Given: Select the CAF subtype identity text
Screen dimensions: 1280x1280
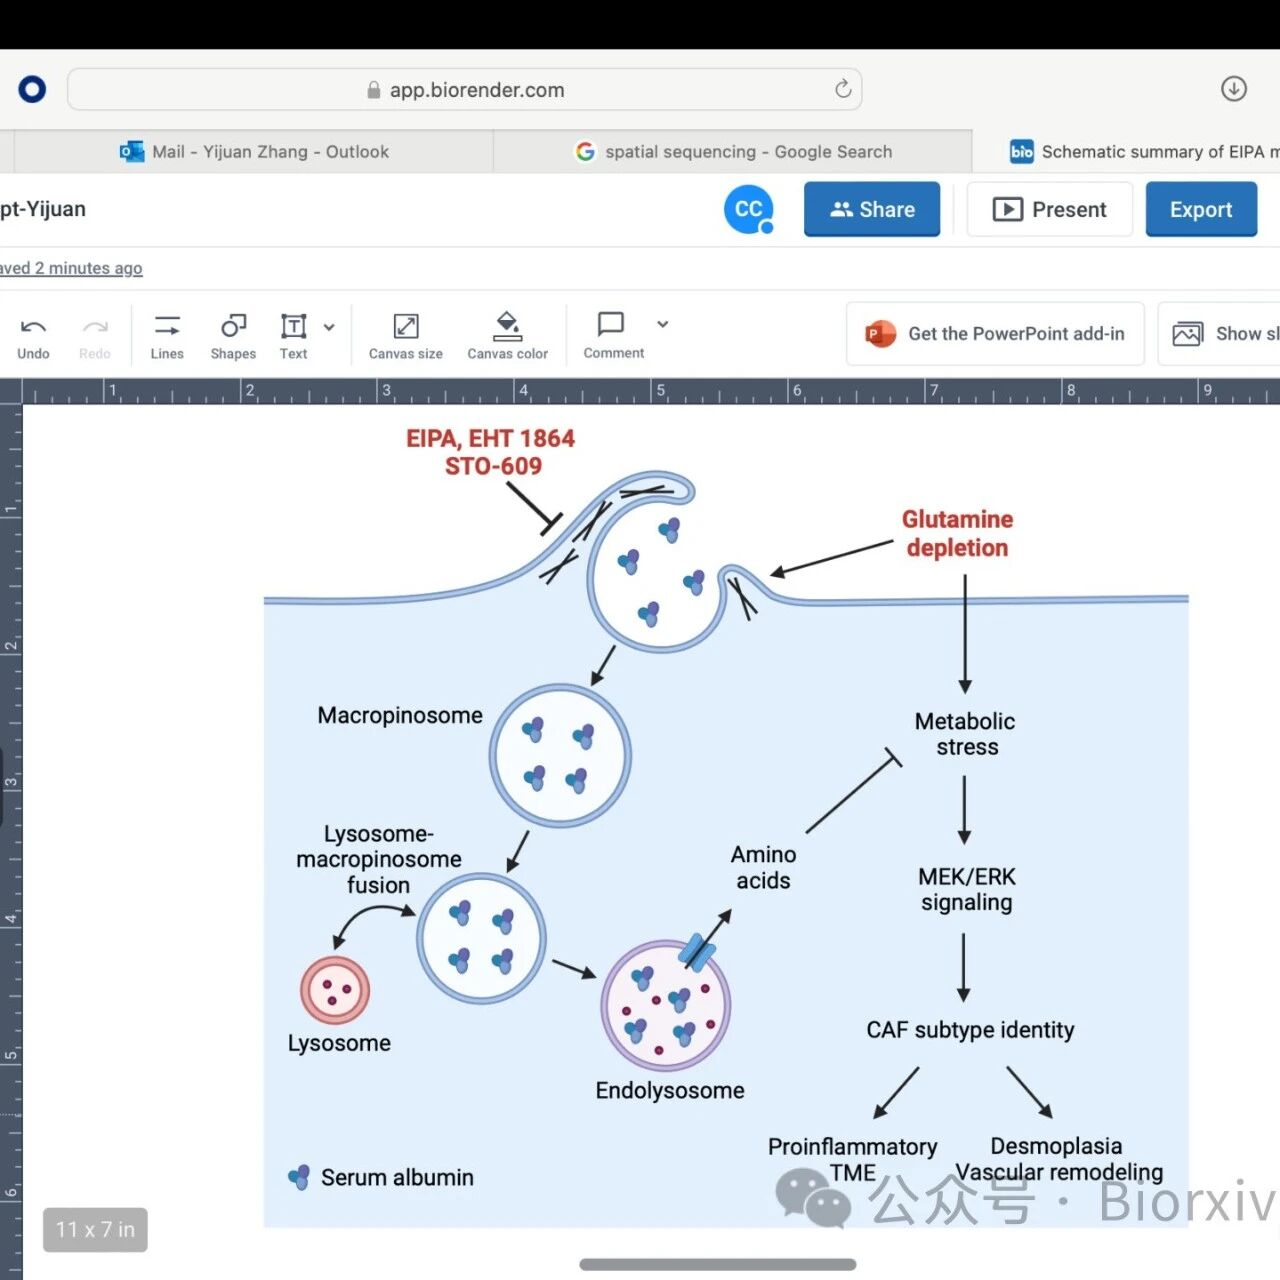Looking at the screenshot, I should click(x=970, y=1030).
